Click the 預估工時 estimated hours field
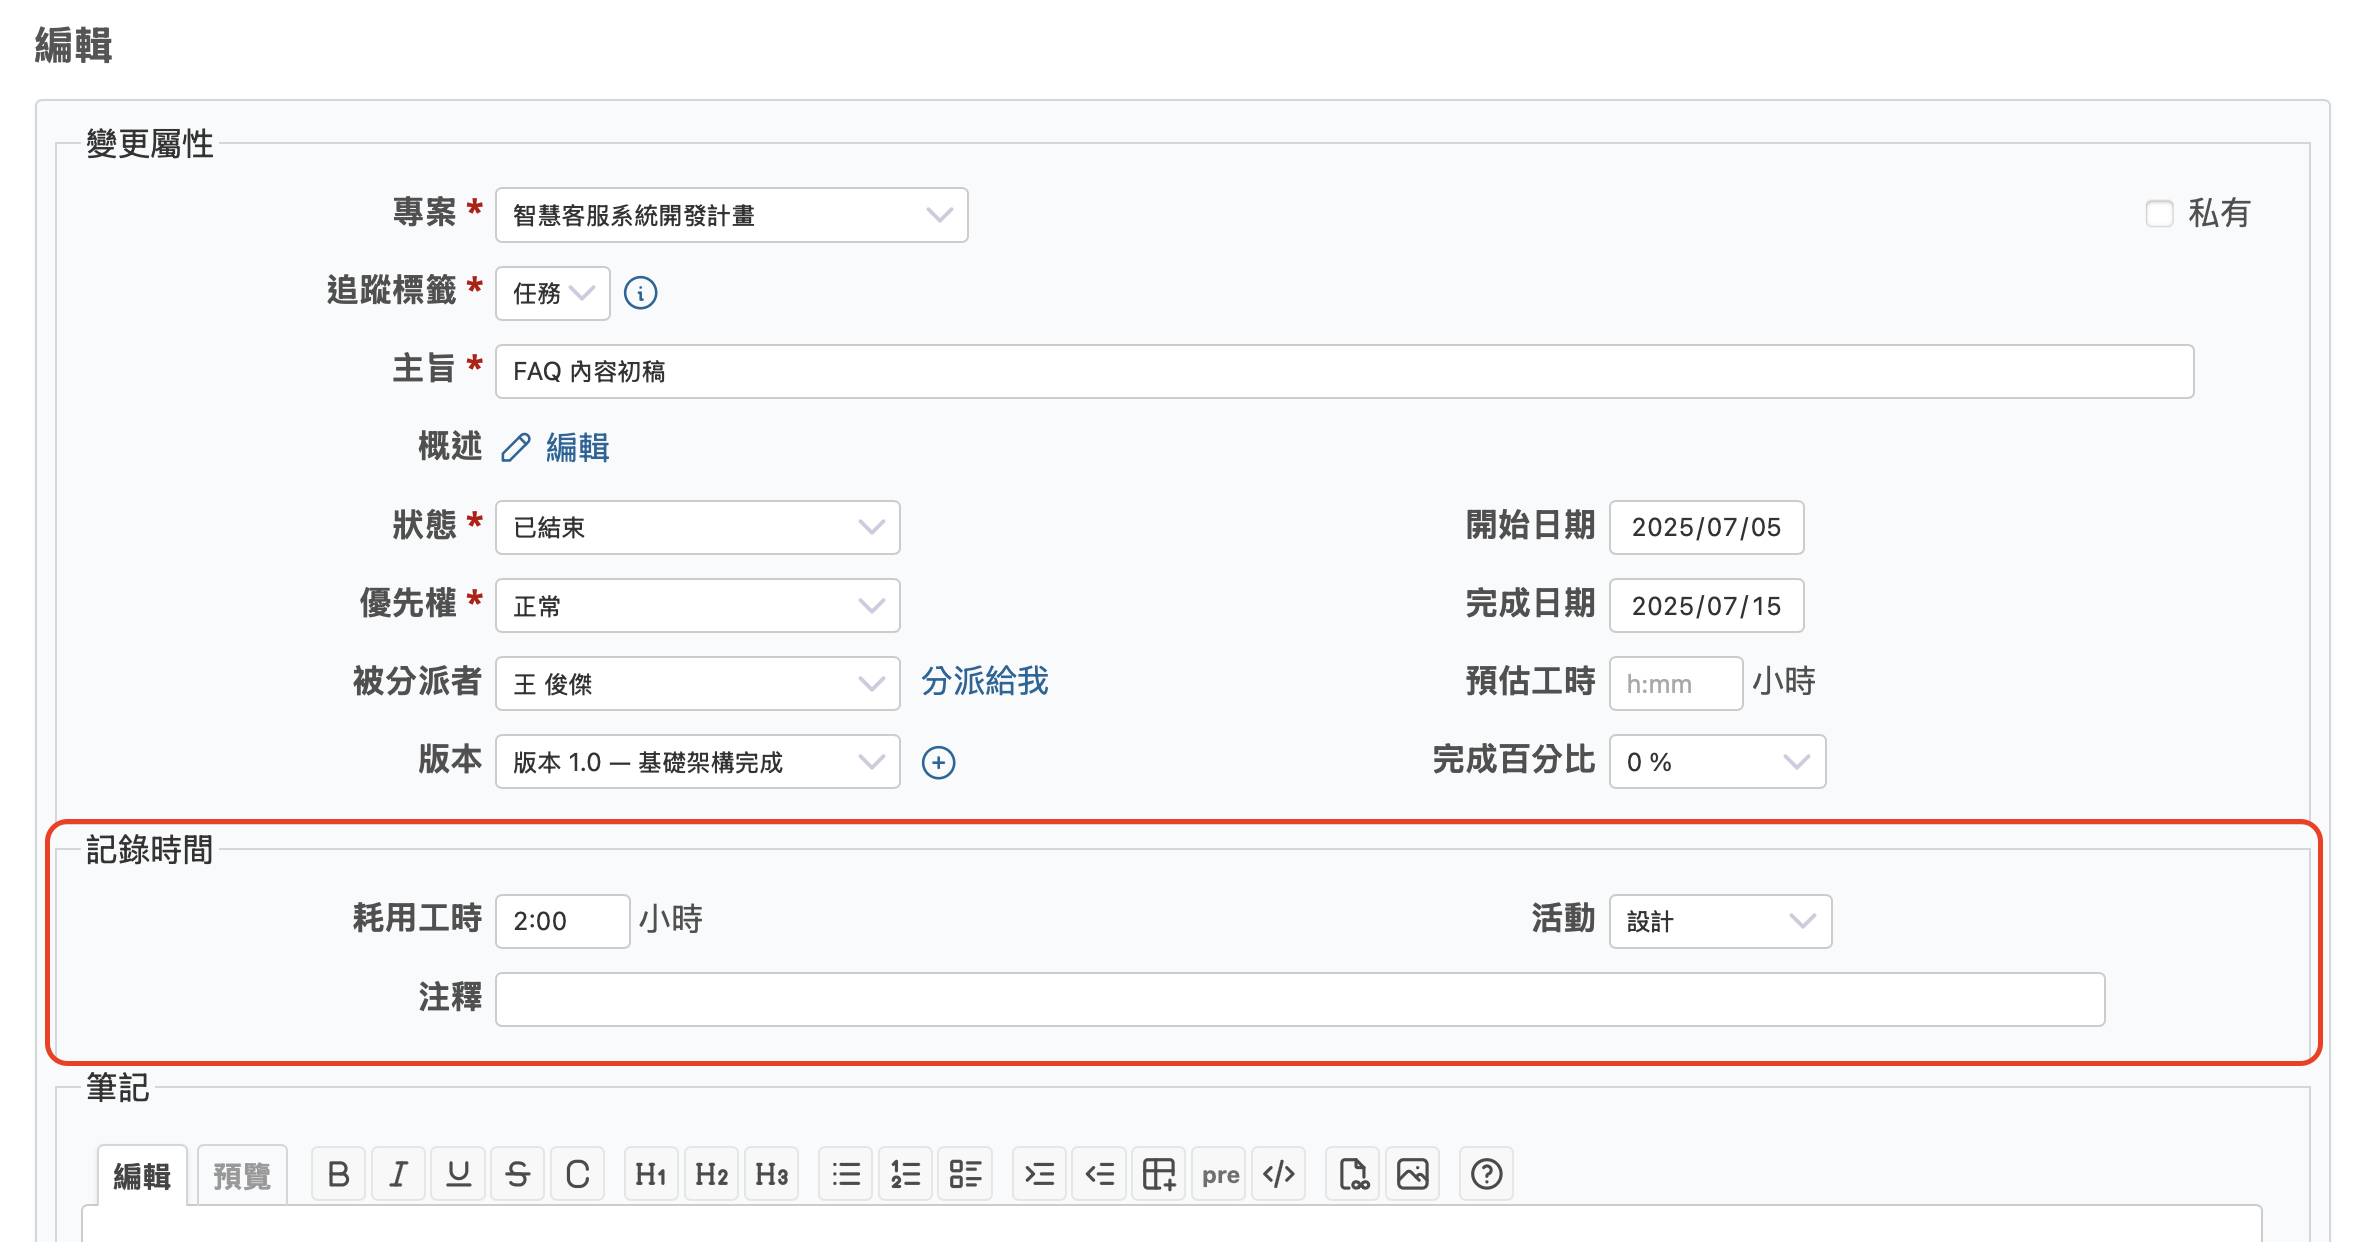This screenshot has height=1242, width=2356. 1676,683
